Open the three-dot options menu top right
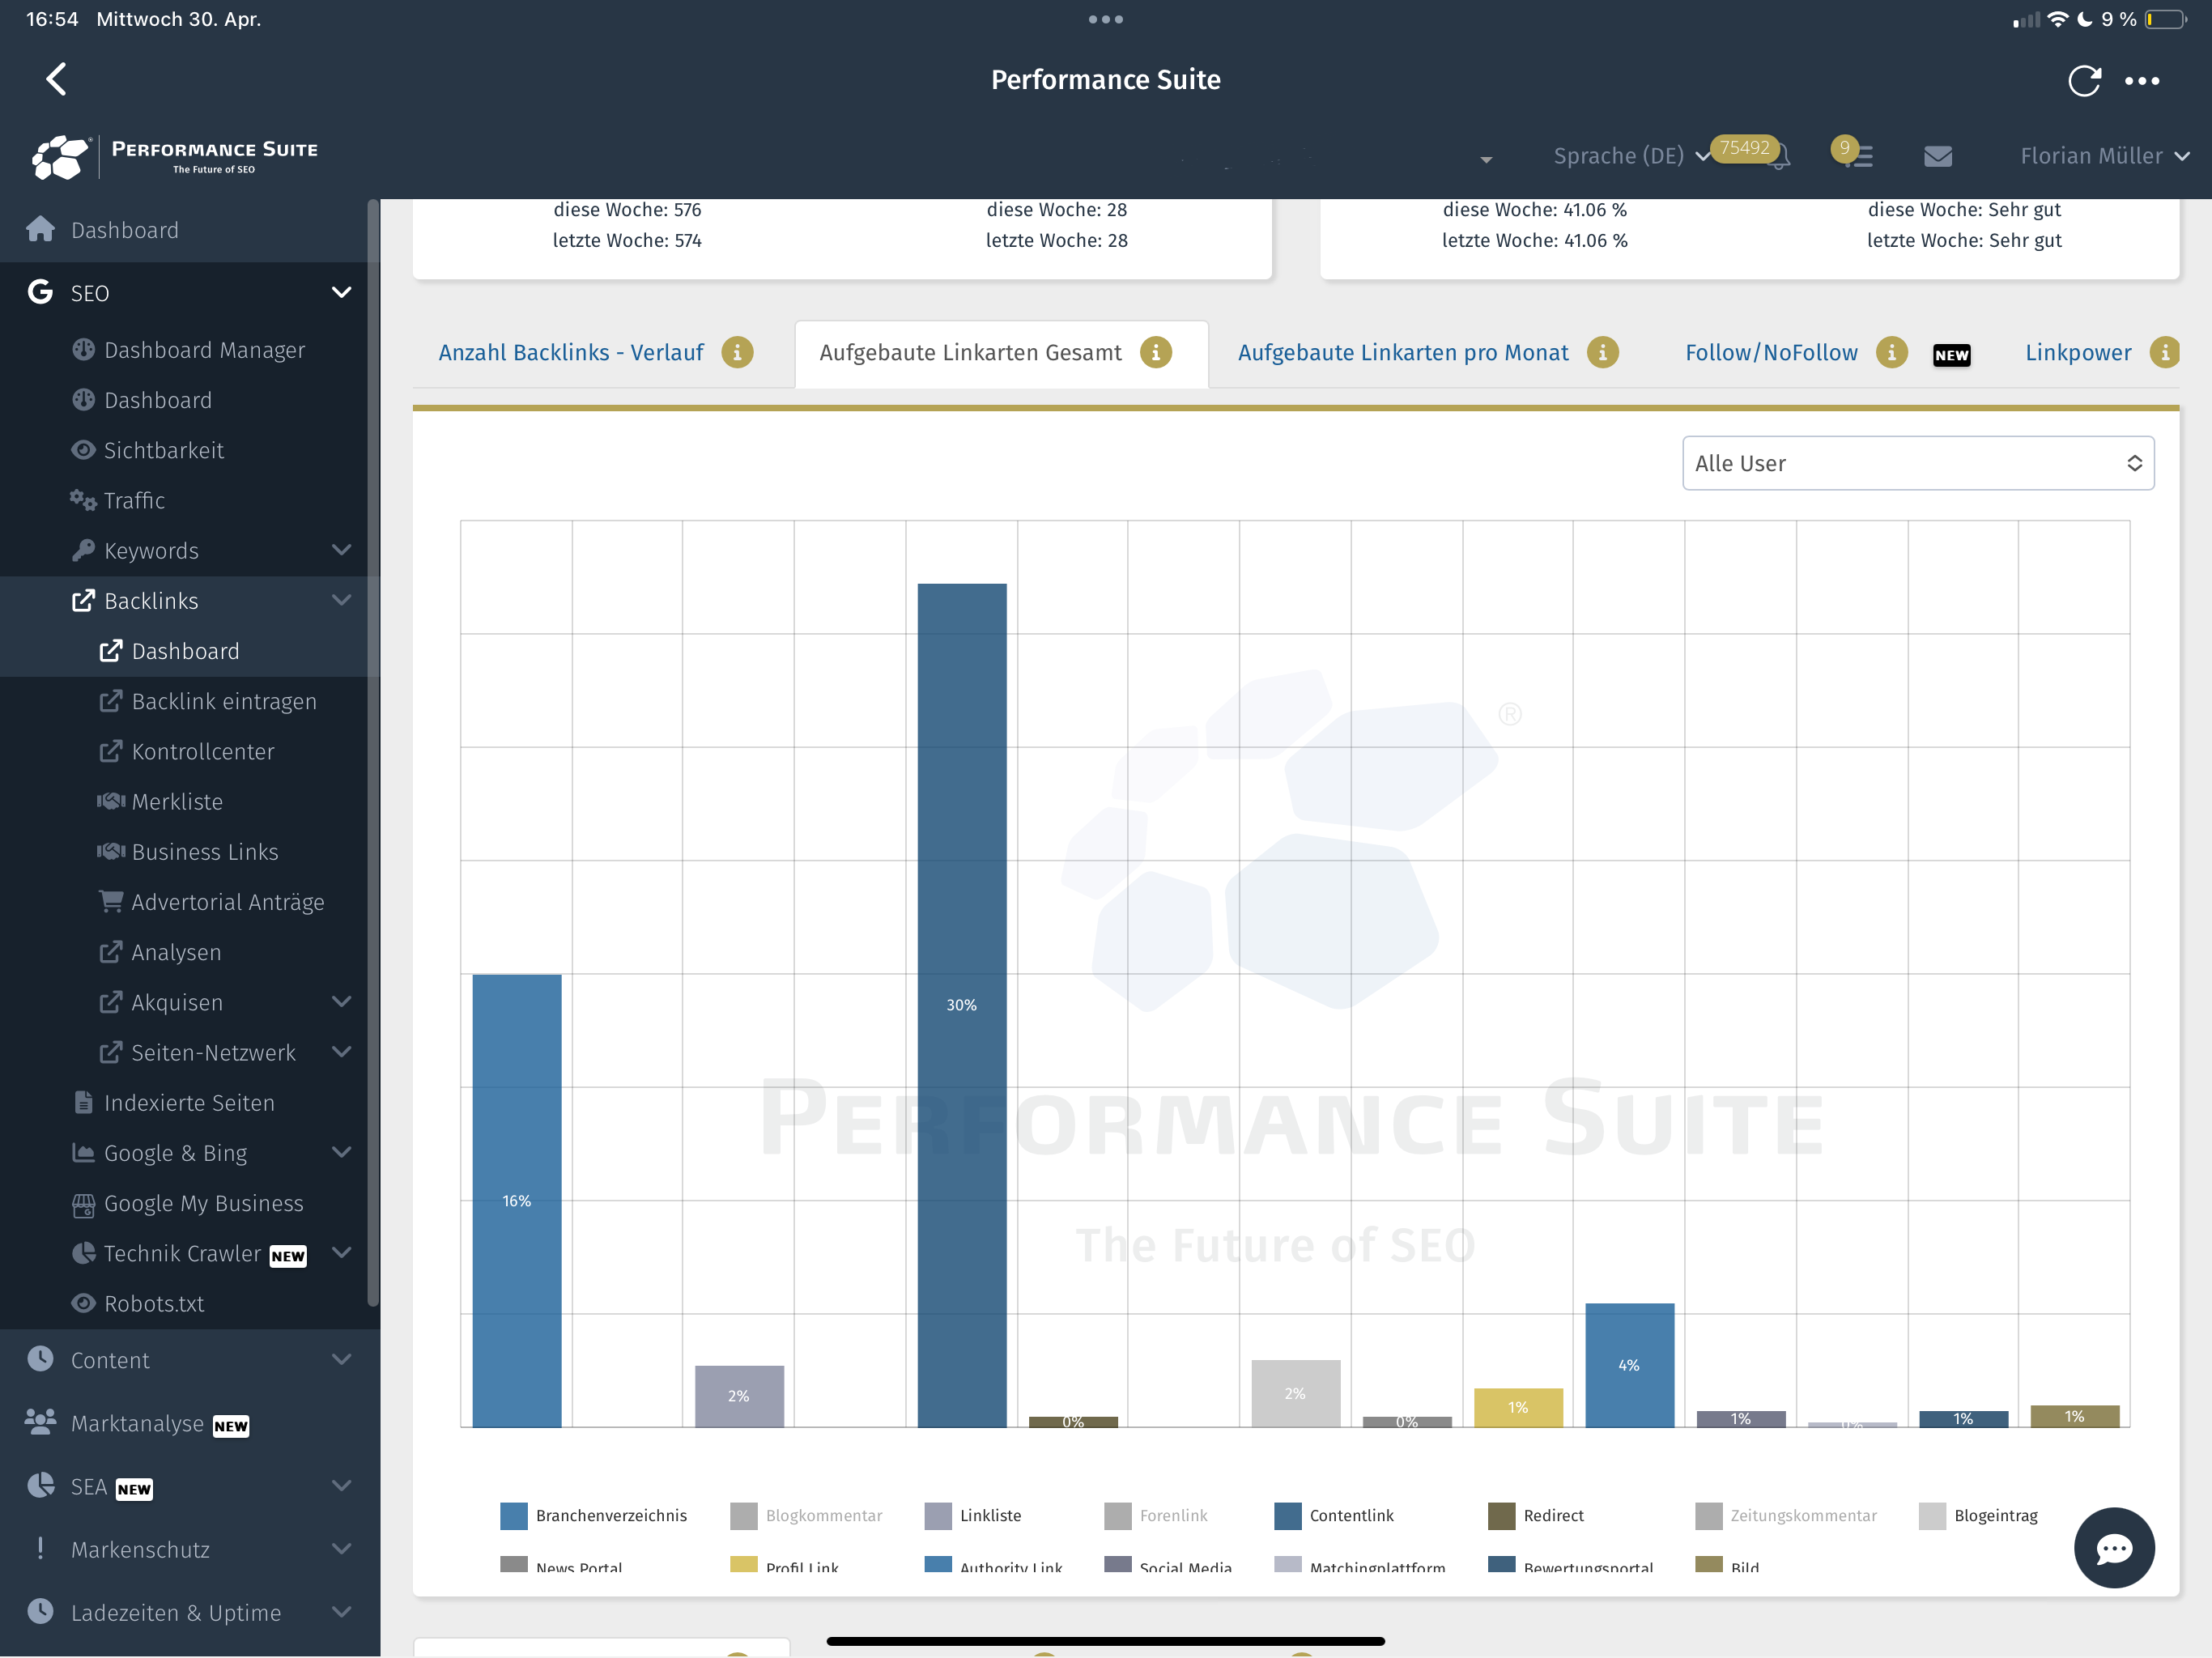Viewport: 2212px width, 1658px height. pyautogui.click(x=2142, y=81)
